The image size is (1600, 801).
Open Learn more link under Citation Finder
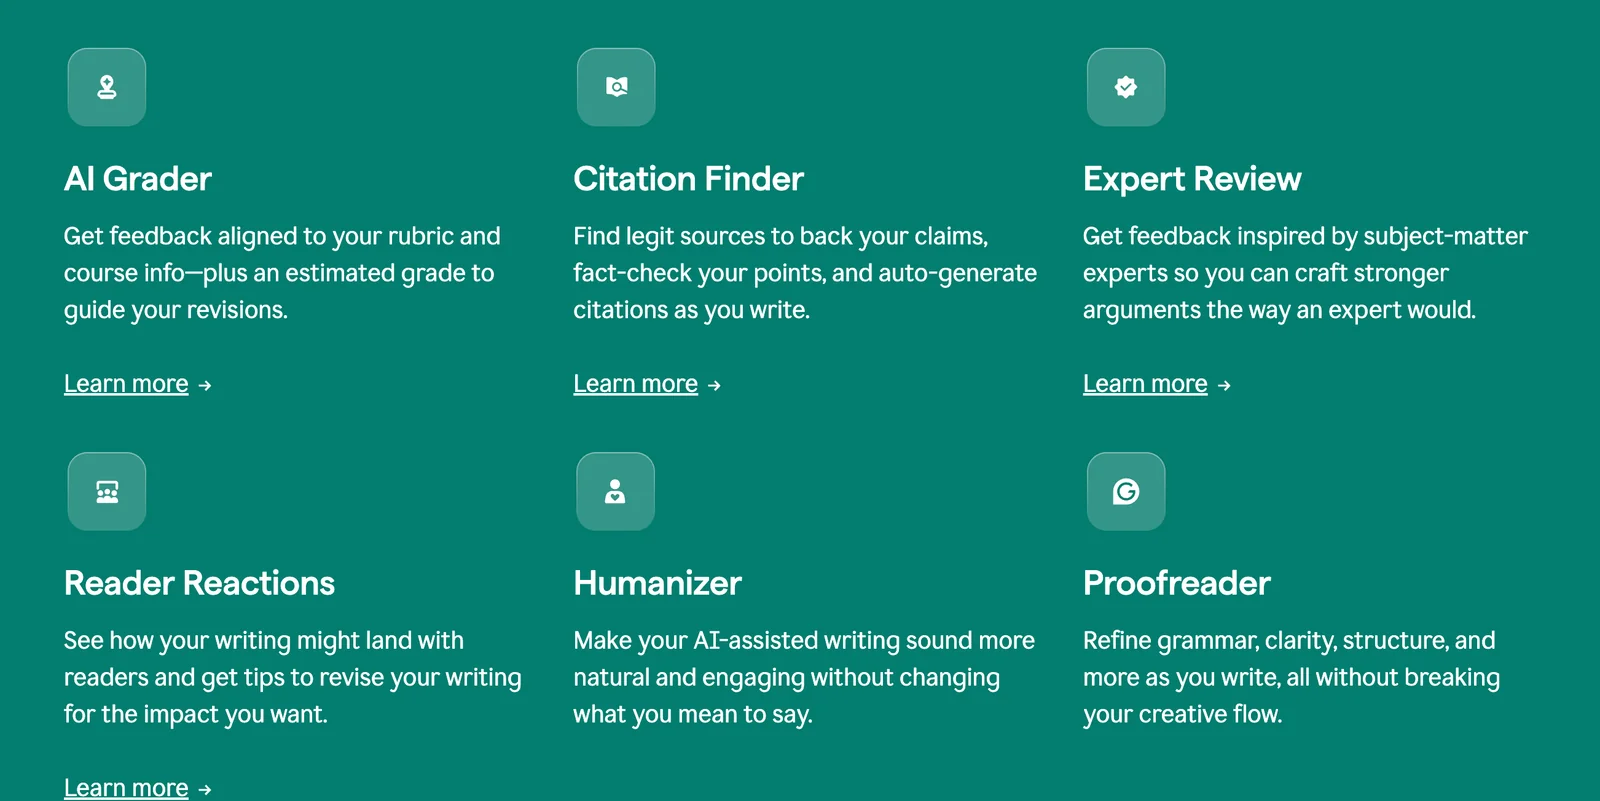[x=635, y=384]
